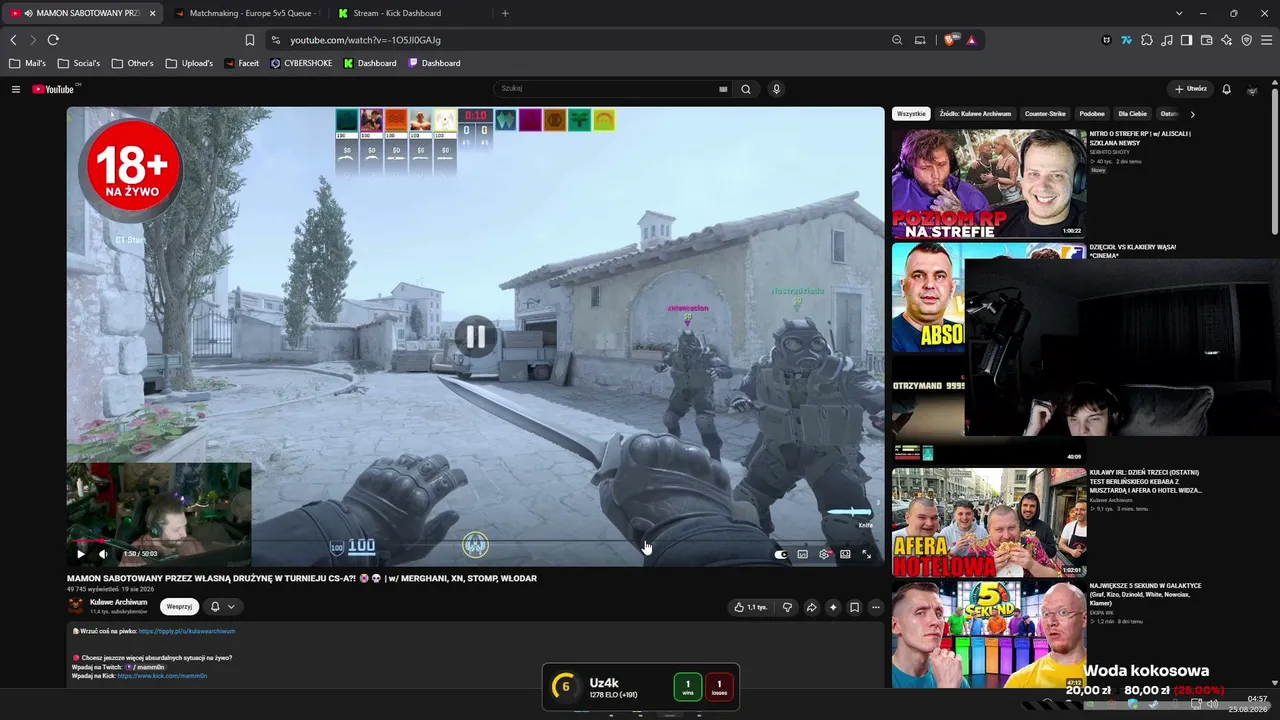The width and height of the screenshot is (1280, 720).
Task: Open the AFERA HOTELOWA video thumbnail
Action: 989,523
